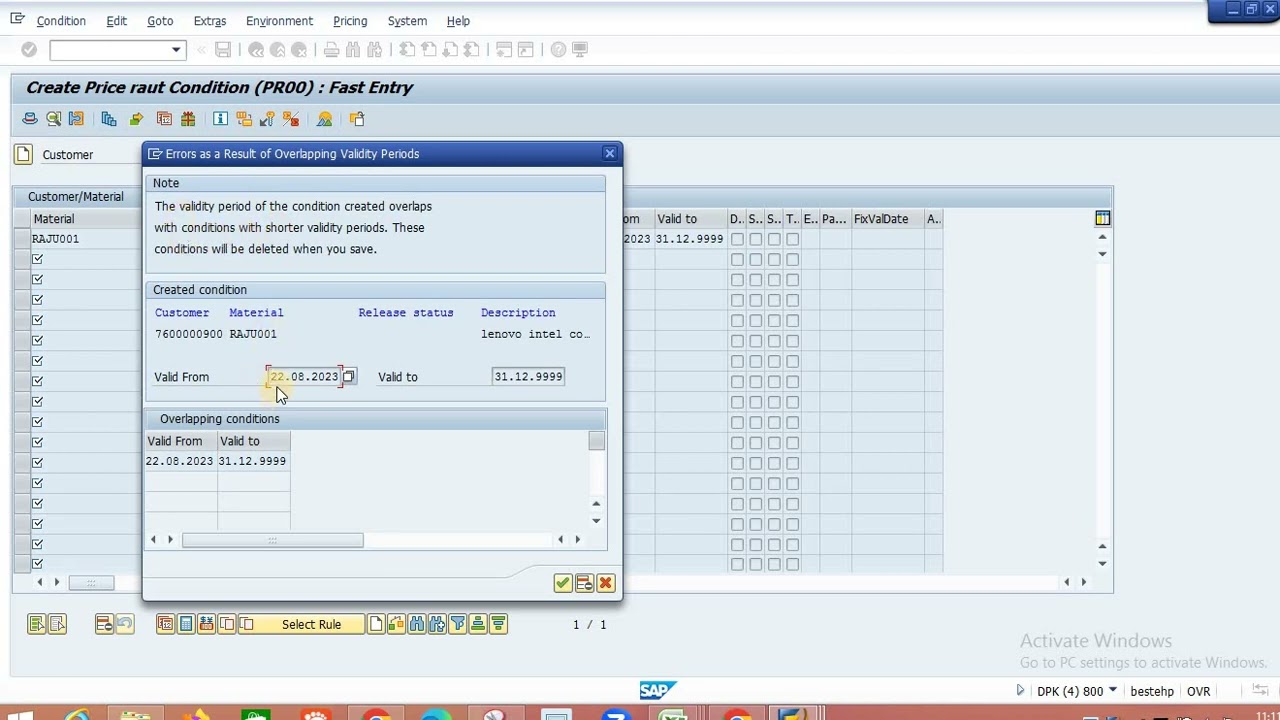This screenshot has height=720, width=1280.
Task: Click the delete row icon in bottom toolbar
Action: (104, 624)
